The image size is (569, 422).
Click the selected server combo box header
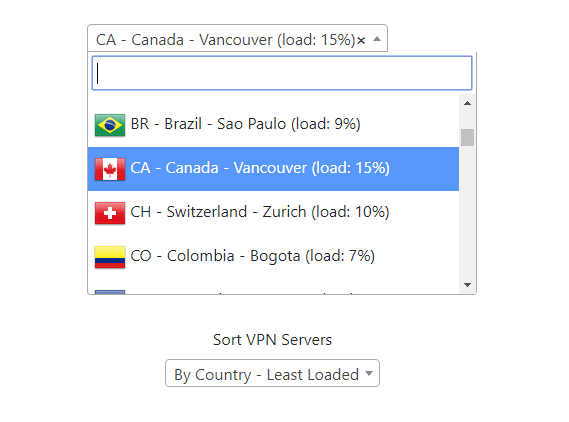click(x=237, y=38)
